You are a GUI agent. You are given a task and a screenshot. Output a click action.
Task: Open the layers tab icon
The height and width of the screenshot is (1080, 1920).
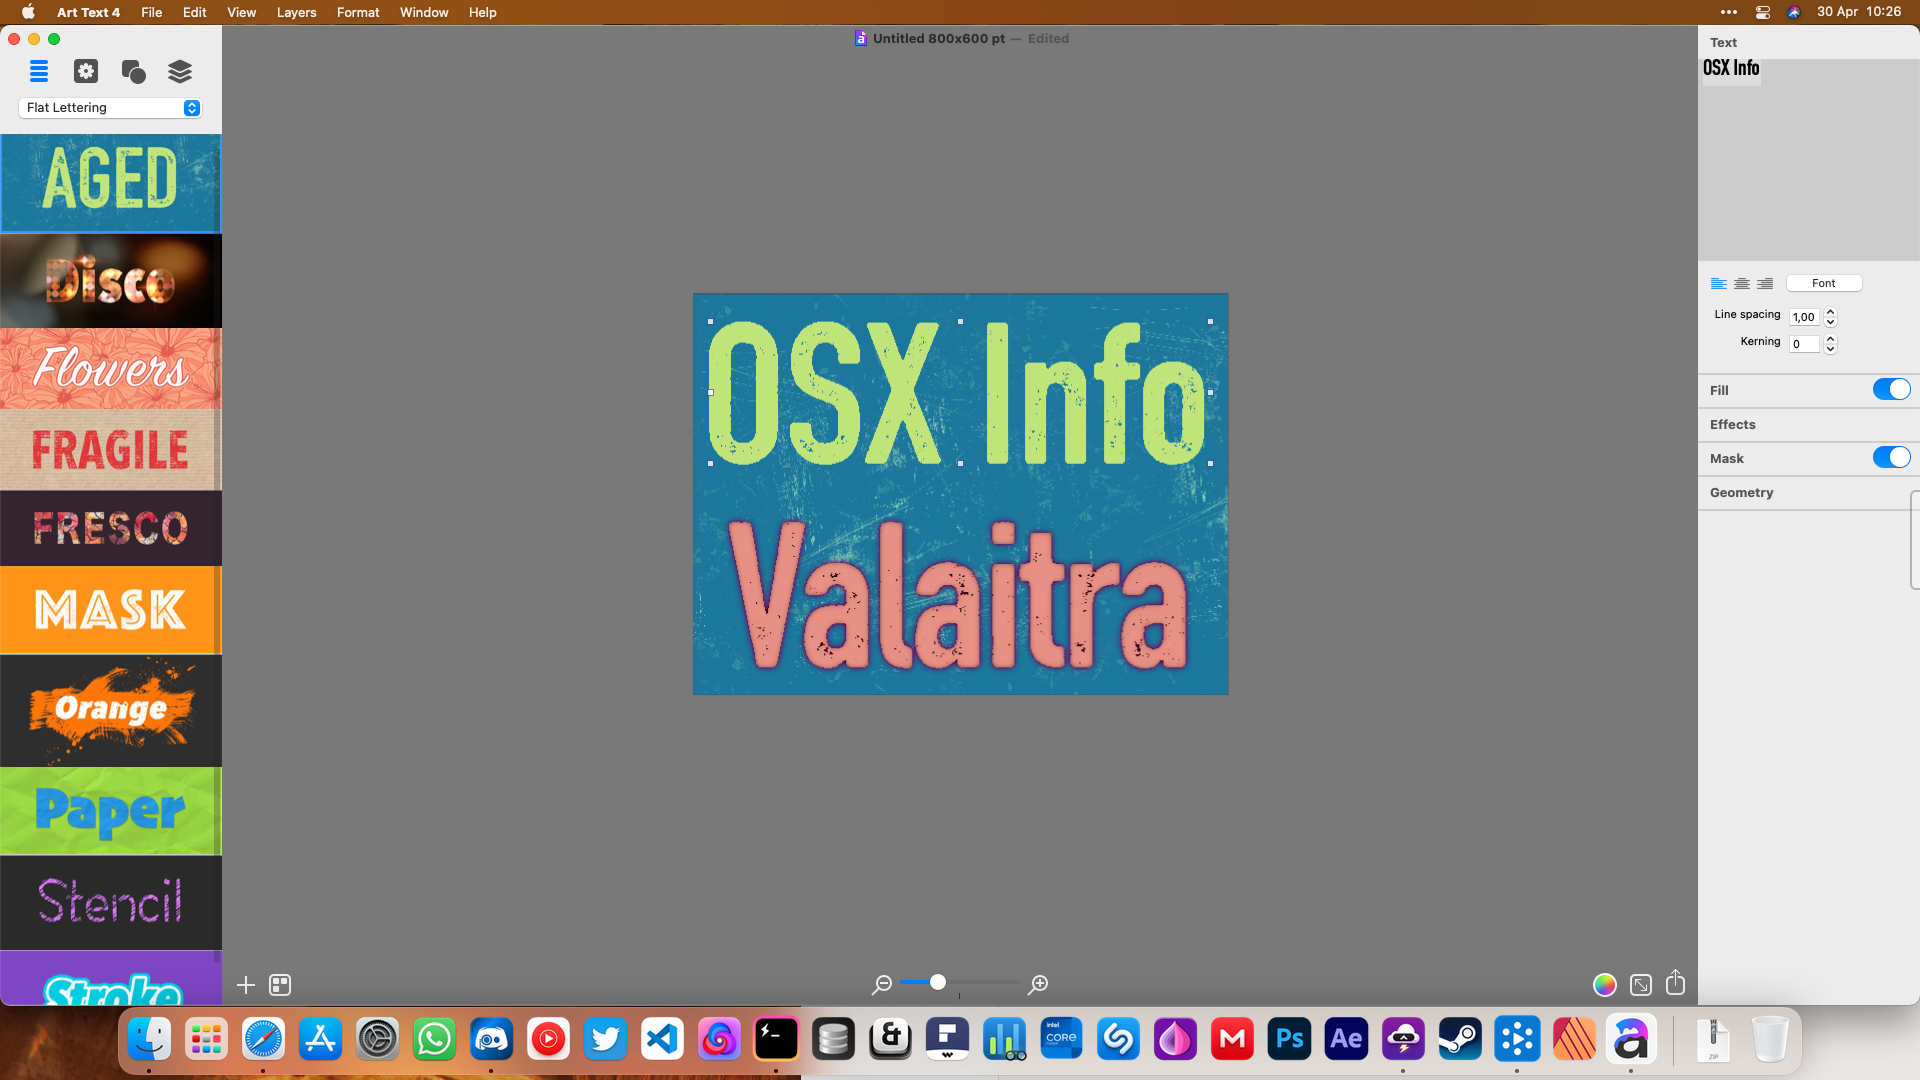pyautogui.click(x=180, y=71)
